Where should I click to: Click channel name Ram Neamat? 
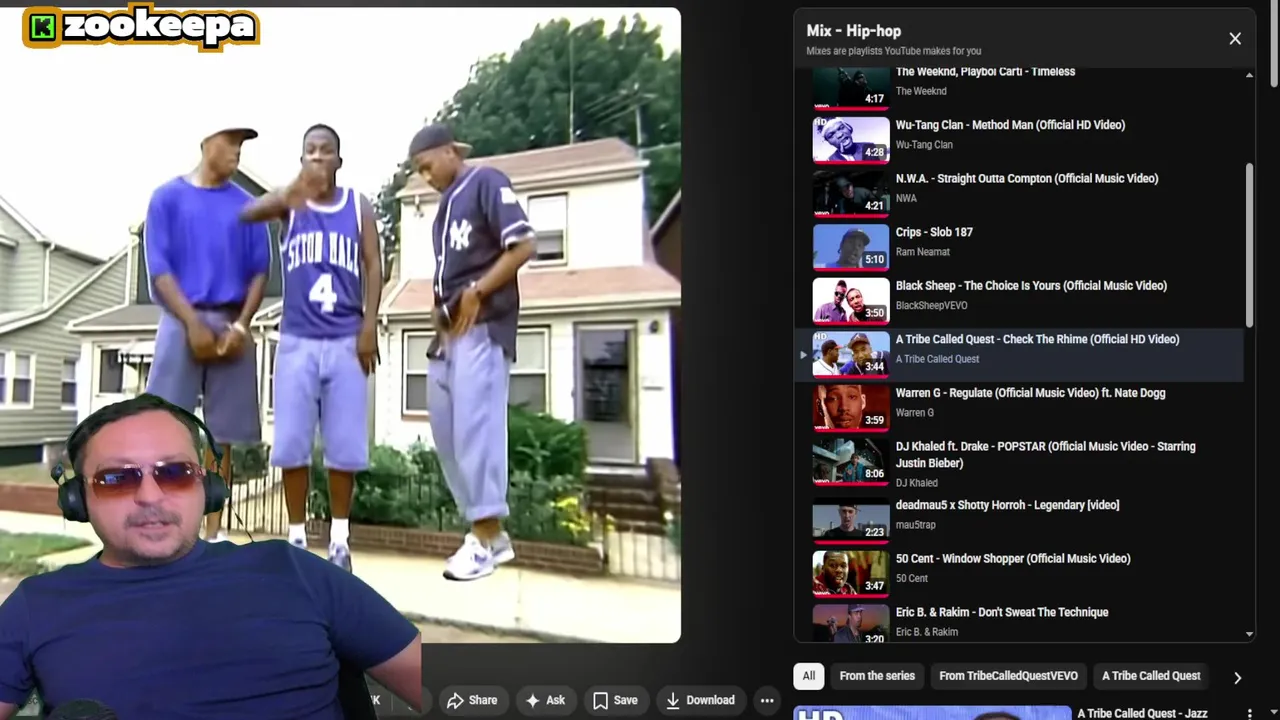[922, 252]
